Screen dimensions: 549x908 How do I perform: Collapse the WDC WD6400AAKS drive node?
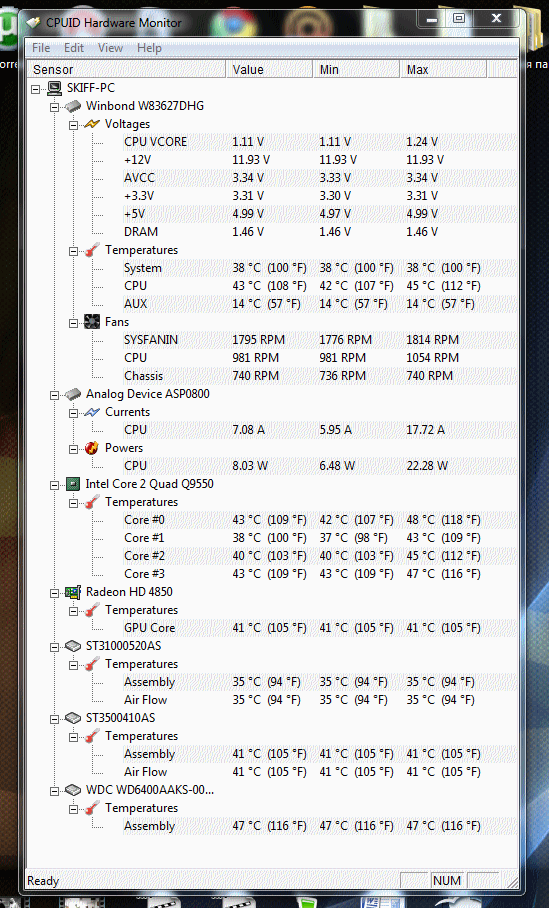tap(54, 791)
